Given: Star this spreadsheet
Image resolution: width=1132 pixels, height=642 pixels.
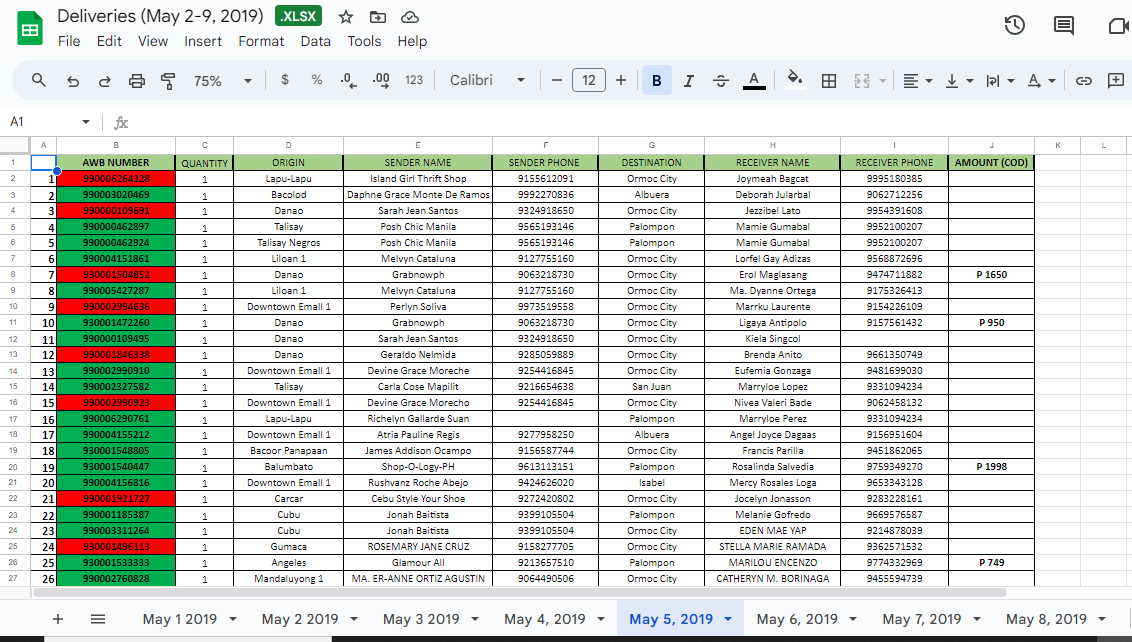Looking at the screenshot, I should click(346, 17).
